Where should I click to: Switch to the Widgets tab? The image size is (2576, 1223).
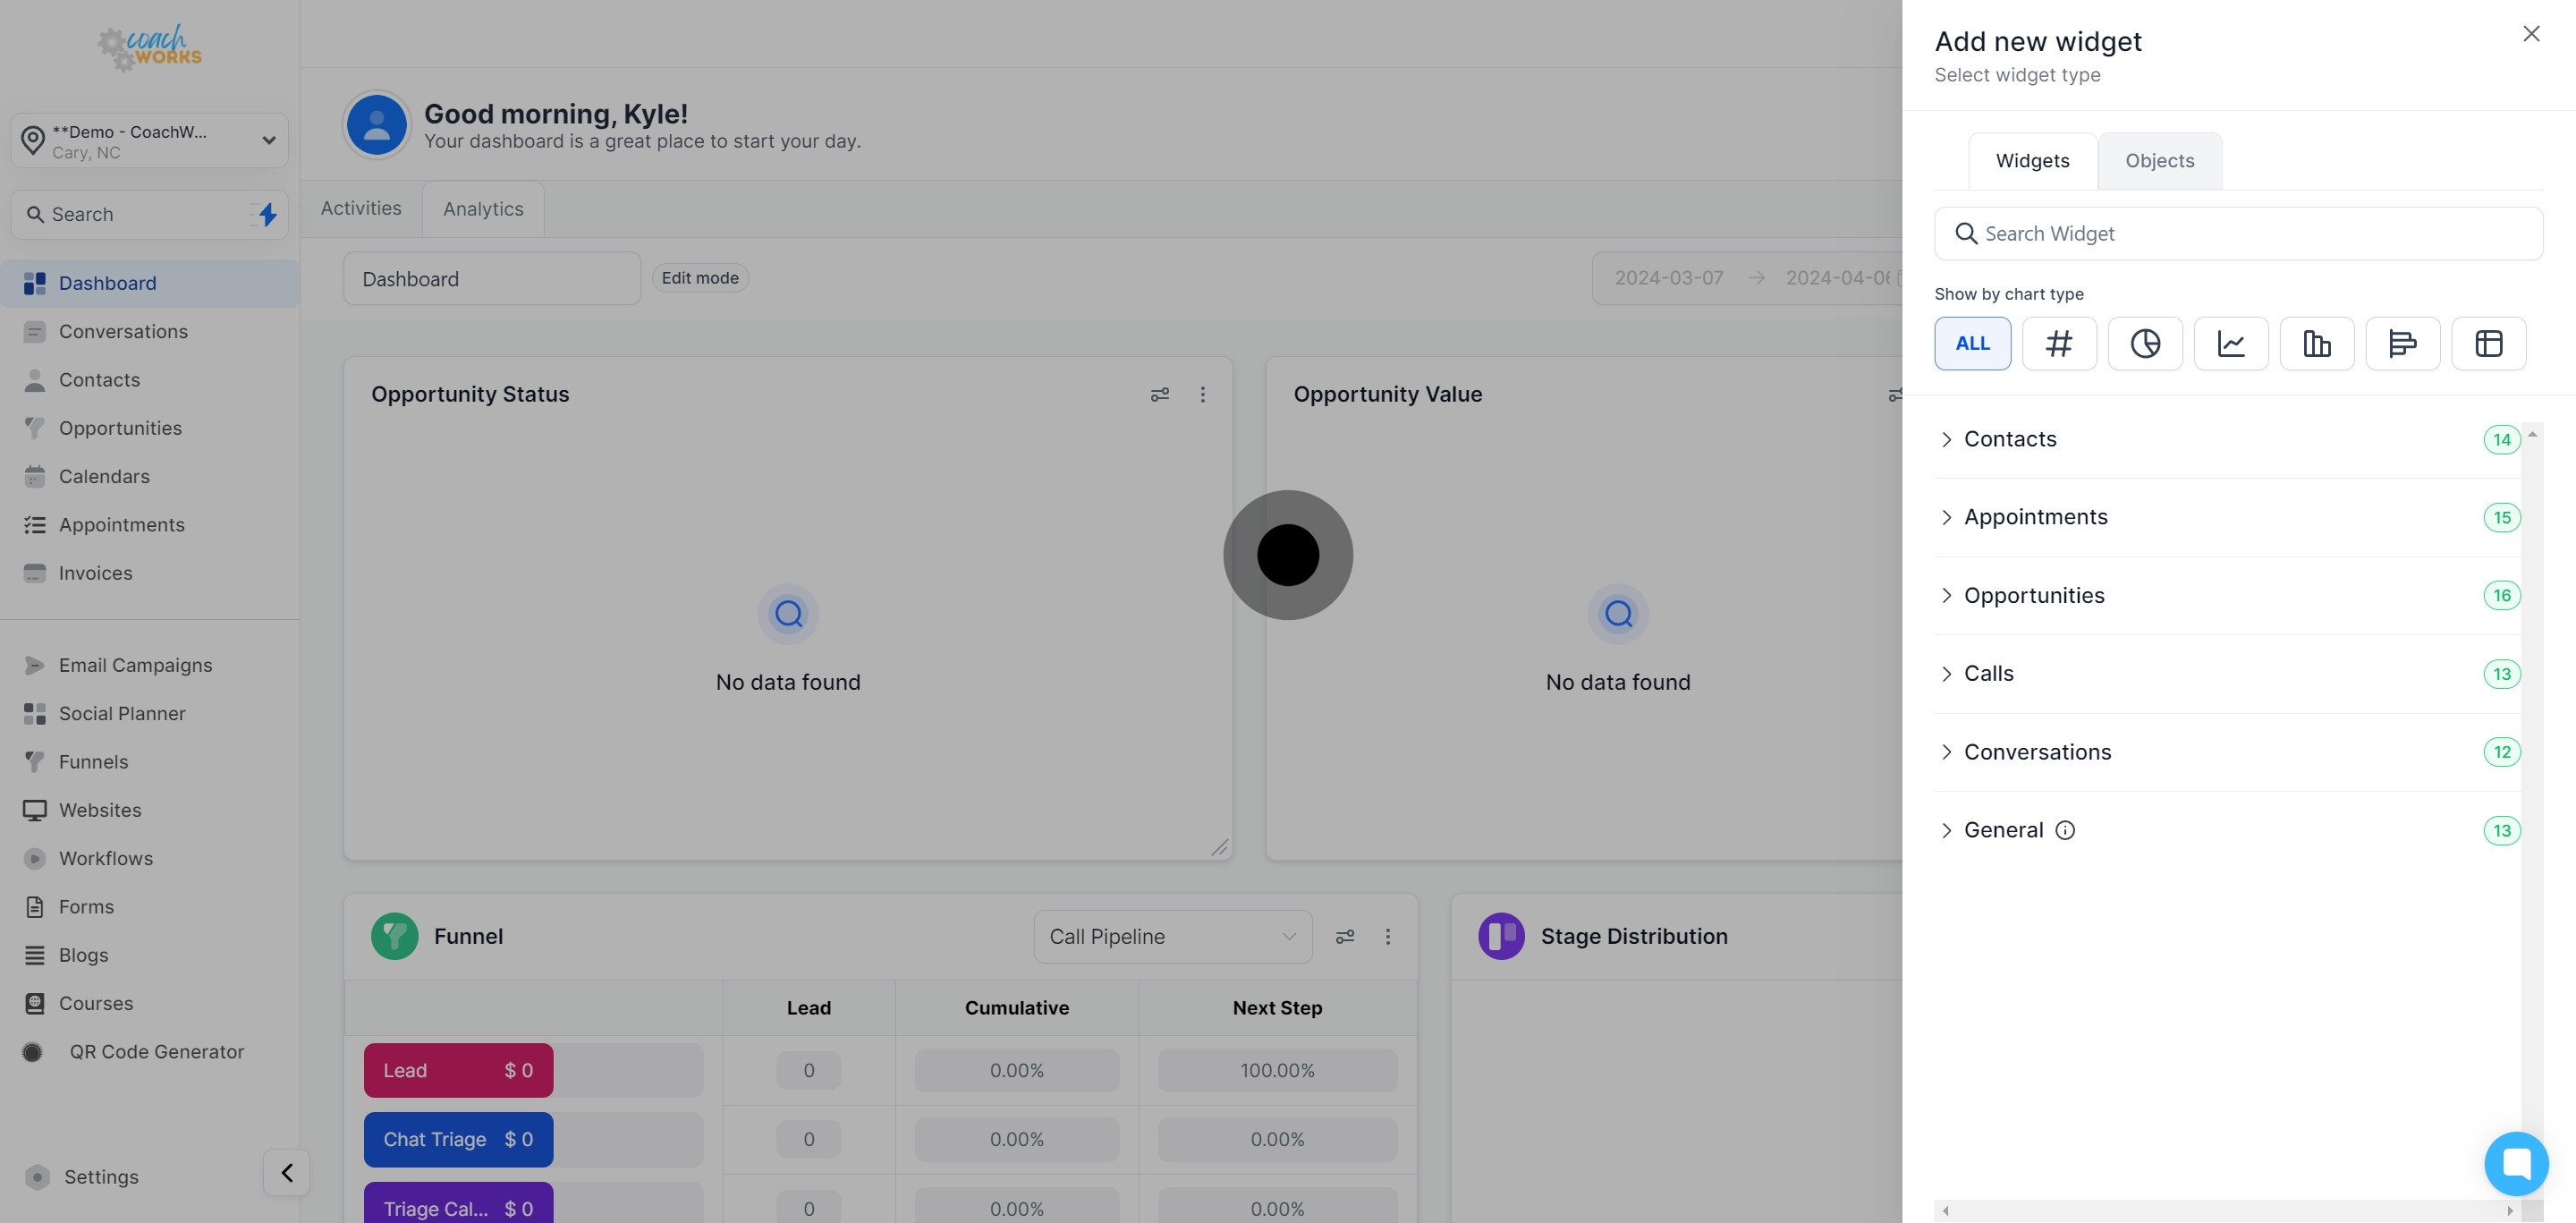tap(2032, 161)
